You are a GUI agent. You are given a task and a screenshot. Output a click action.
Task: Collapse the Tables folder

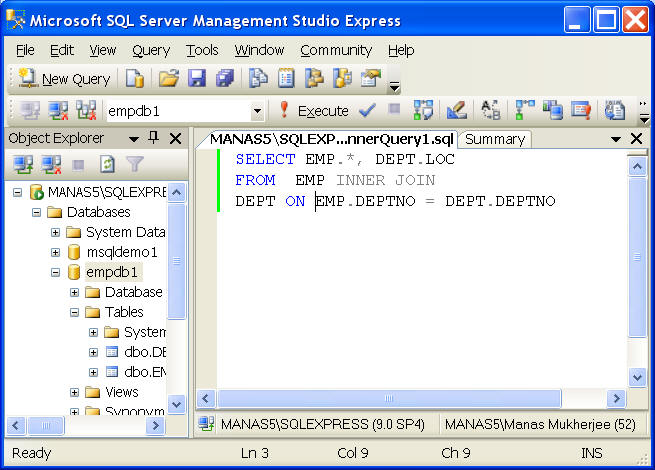point(74,312)
